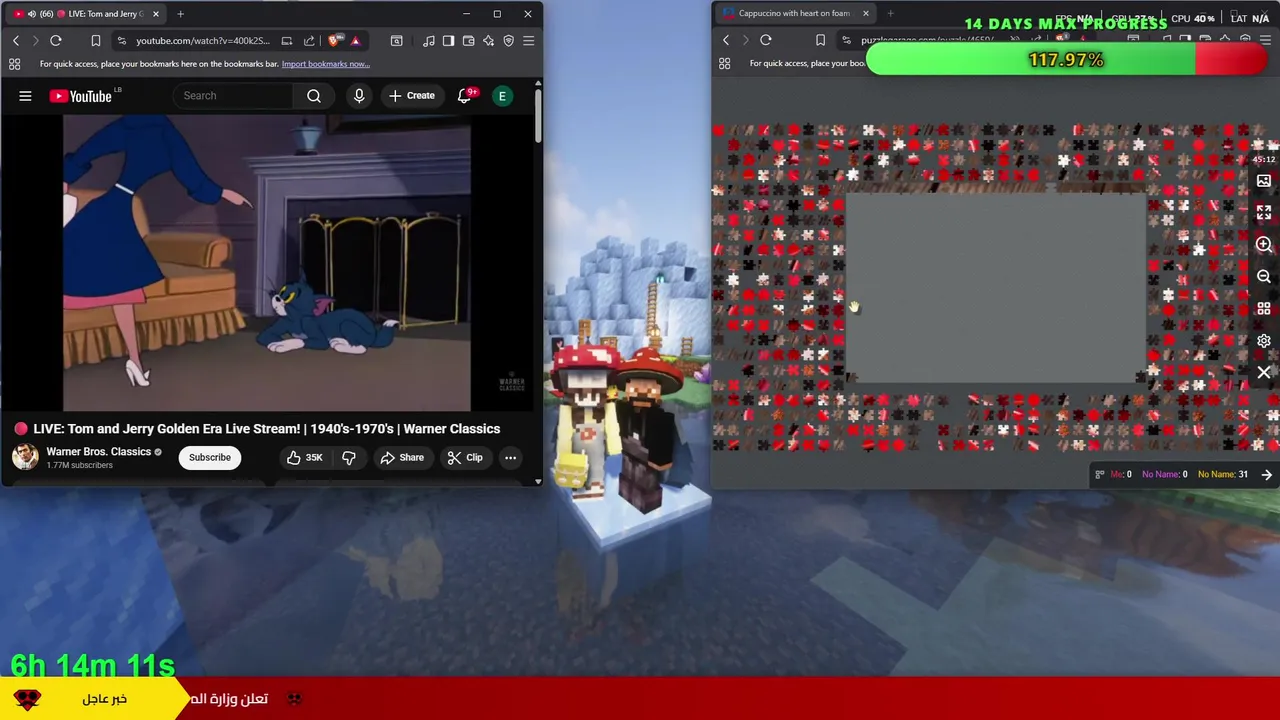Show puzzle preview image icon
The image size is (1280, 720).
[1264, 181]
